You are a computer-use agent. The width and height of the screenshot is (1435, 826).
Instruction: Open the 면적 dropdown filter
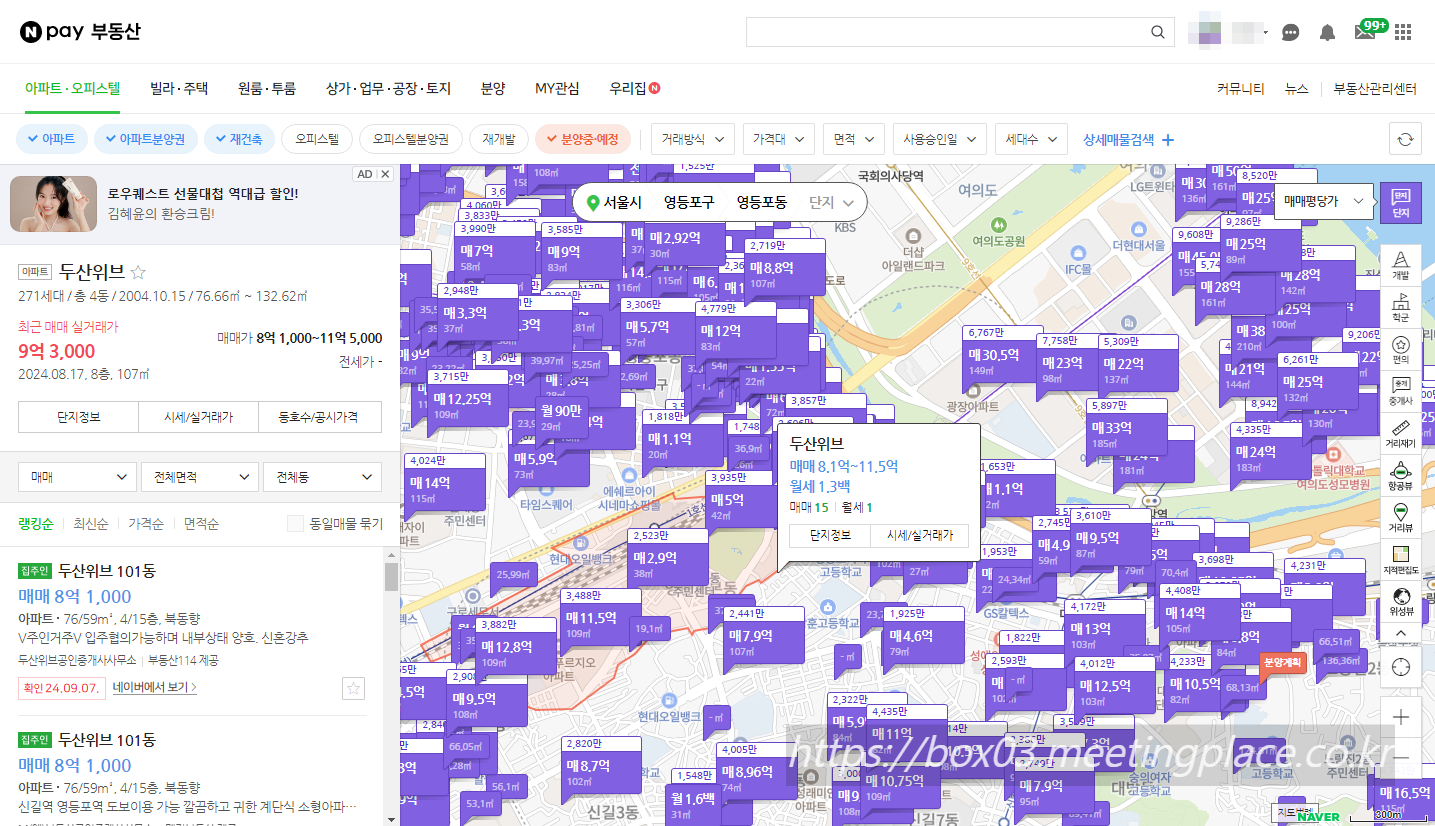(x=855, y=140)
